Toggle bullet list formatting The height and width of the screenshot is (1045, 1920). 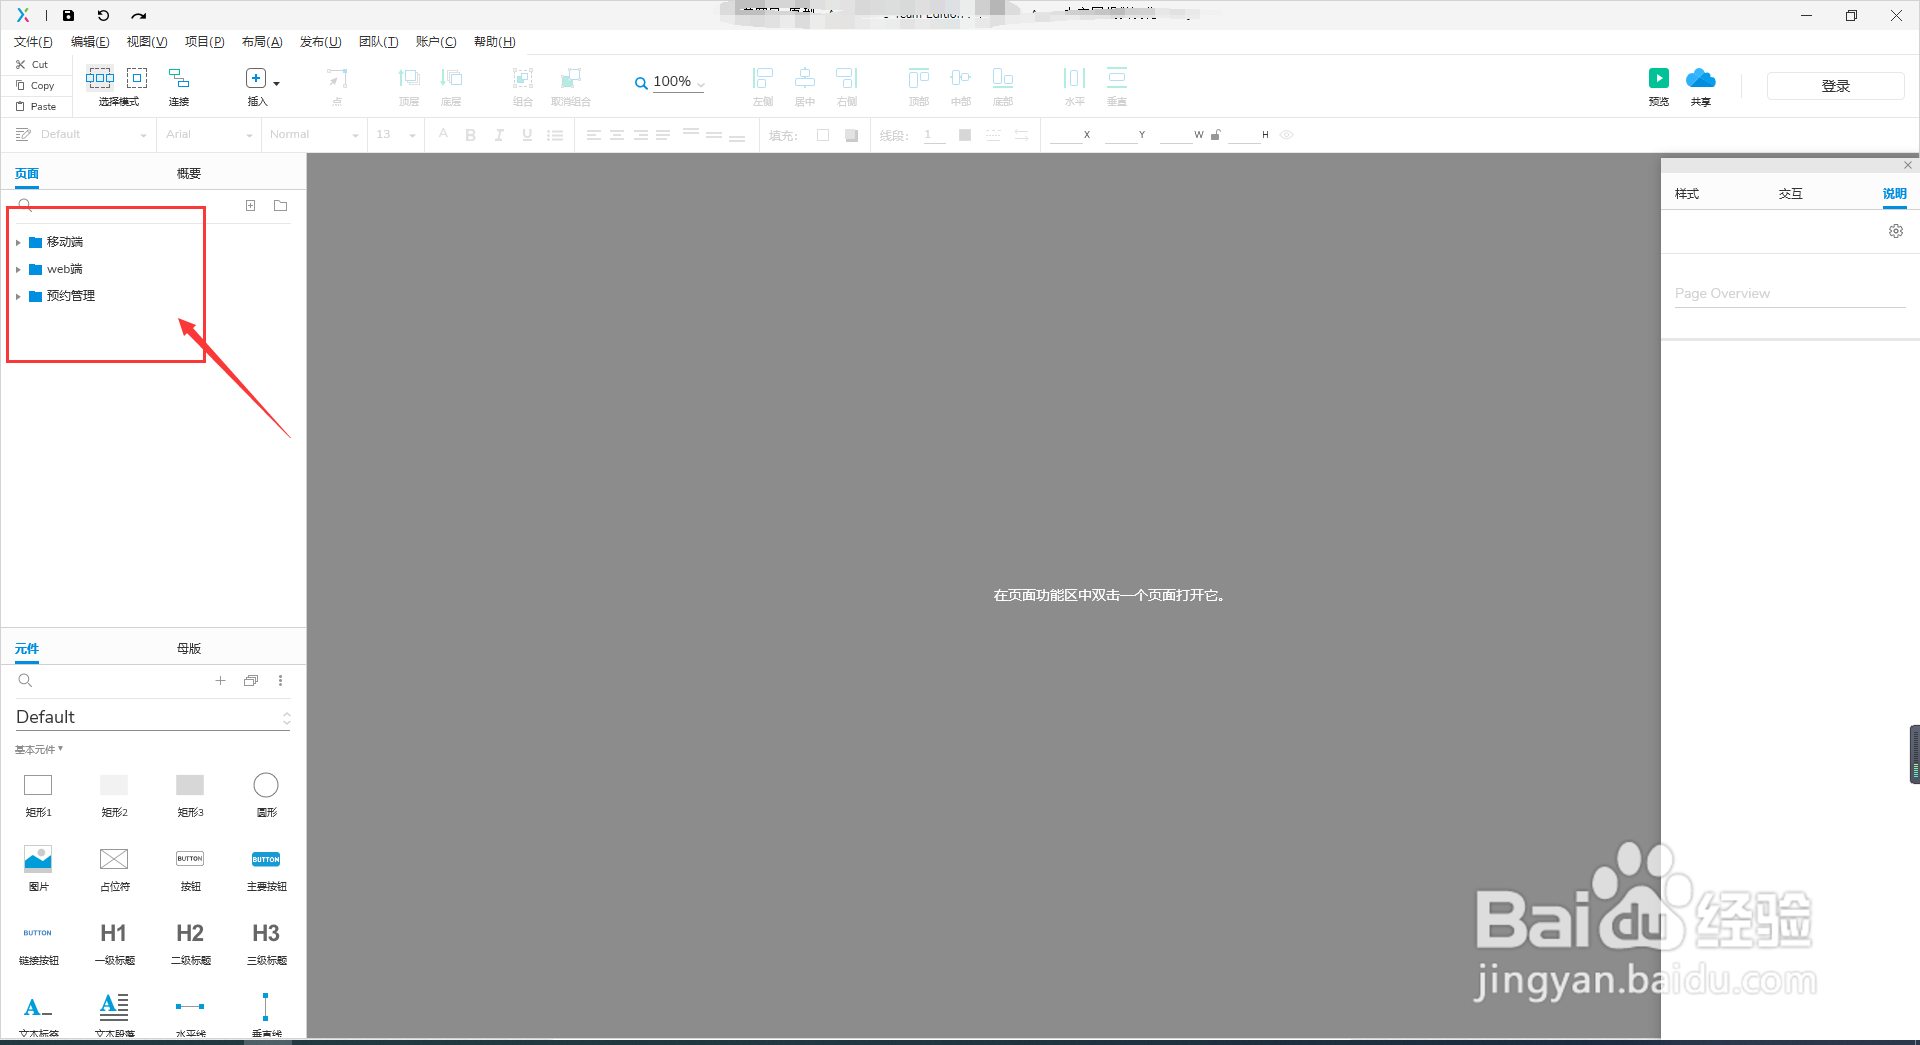pyautogui.click(x=555, y=135)
